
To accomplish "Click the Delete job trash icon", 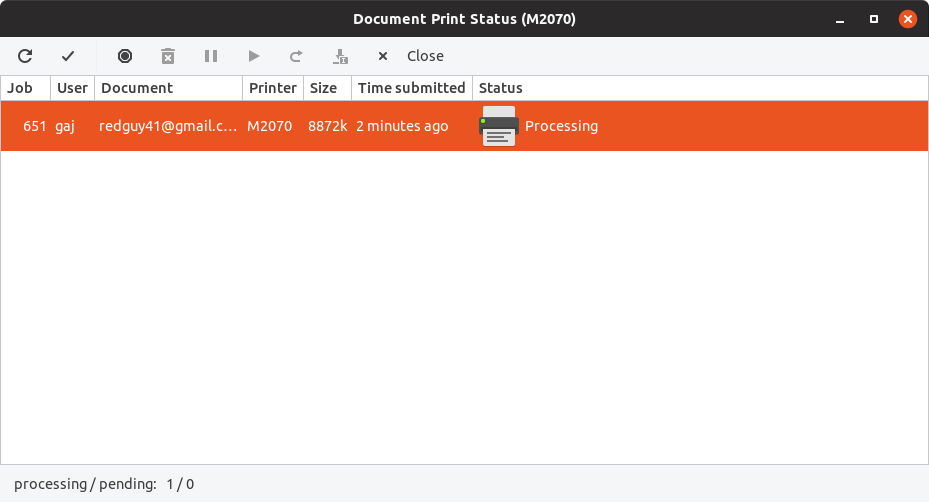I will (168, 56).
